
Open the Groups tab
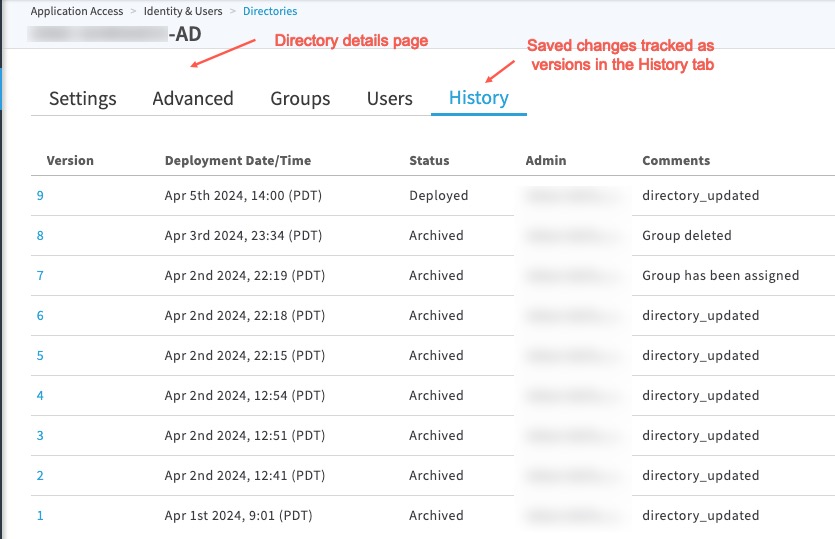[300, 98]
